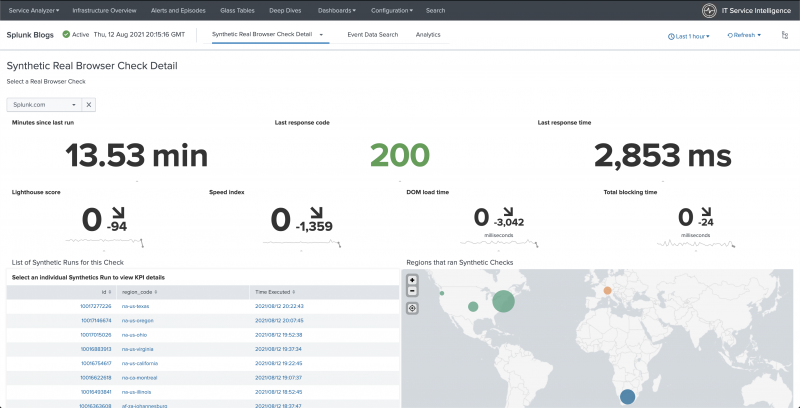Image resolution: width=800 pixels, height=408 pixels.
Task: Click the map locate/reset view icon
Action: point(412,308)
